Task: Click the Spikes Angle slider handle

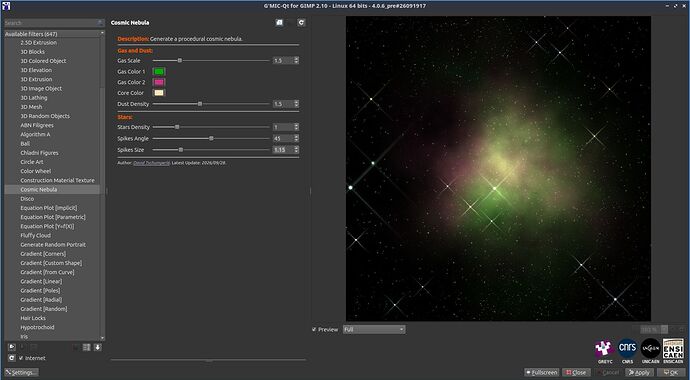Action: coord(211,139)
